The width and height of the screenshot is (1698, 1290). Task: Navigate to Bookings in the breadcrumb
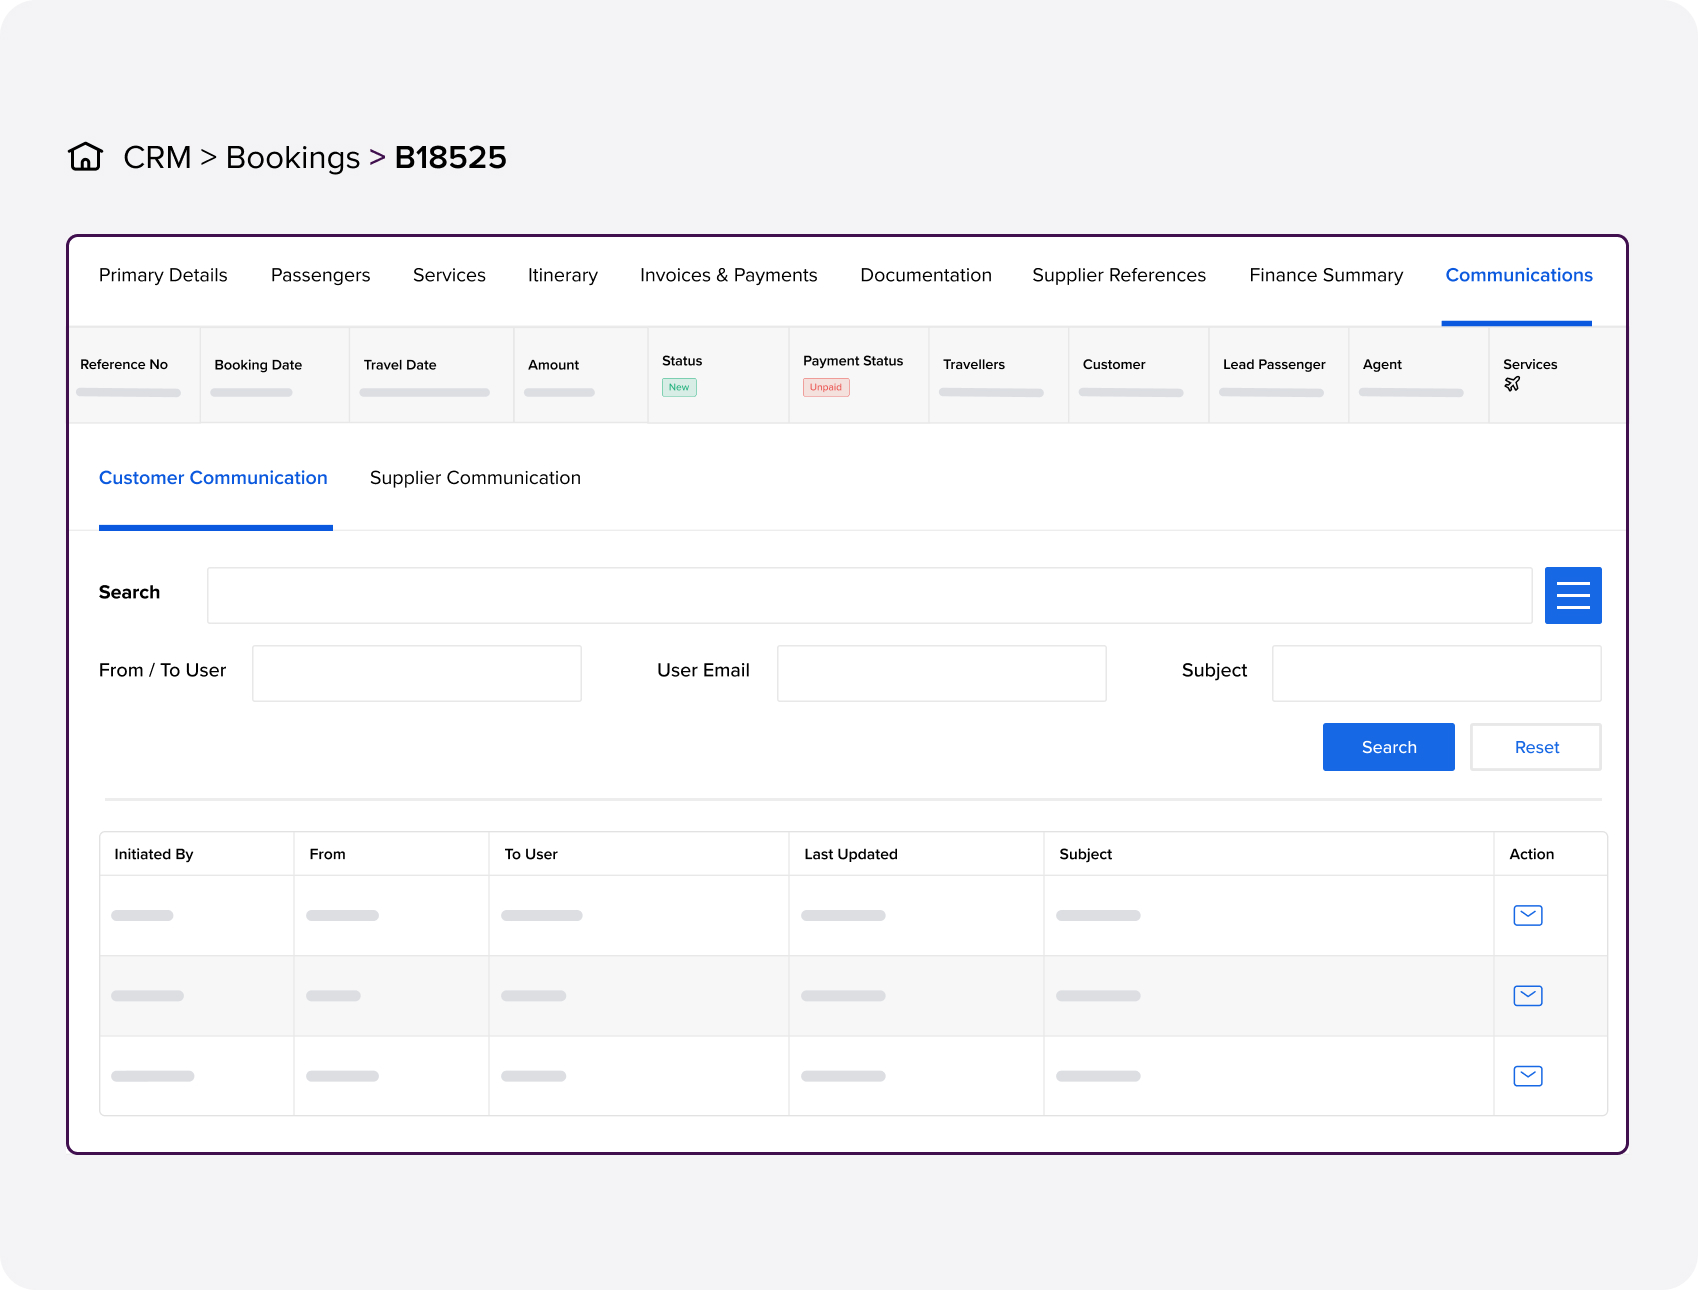coord(292,157)
